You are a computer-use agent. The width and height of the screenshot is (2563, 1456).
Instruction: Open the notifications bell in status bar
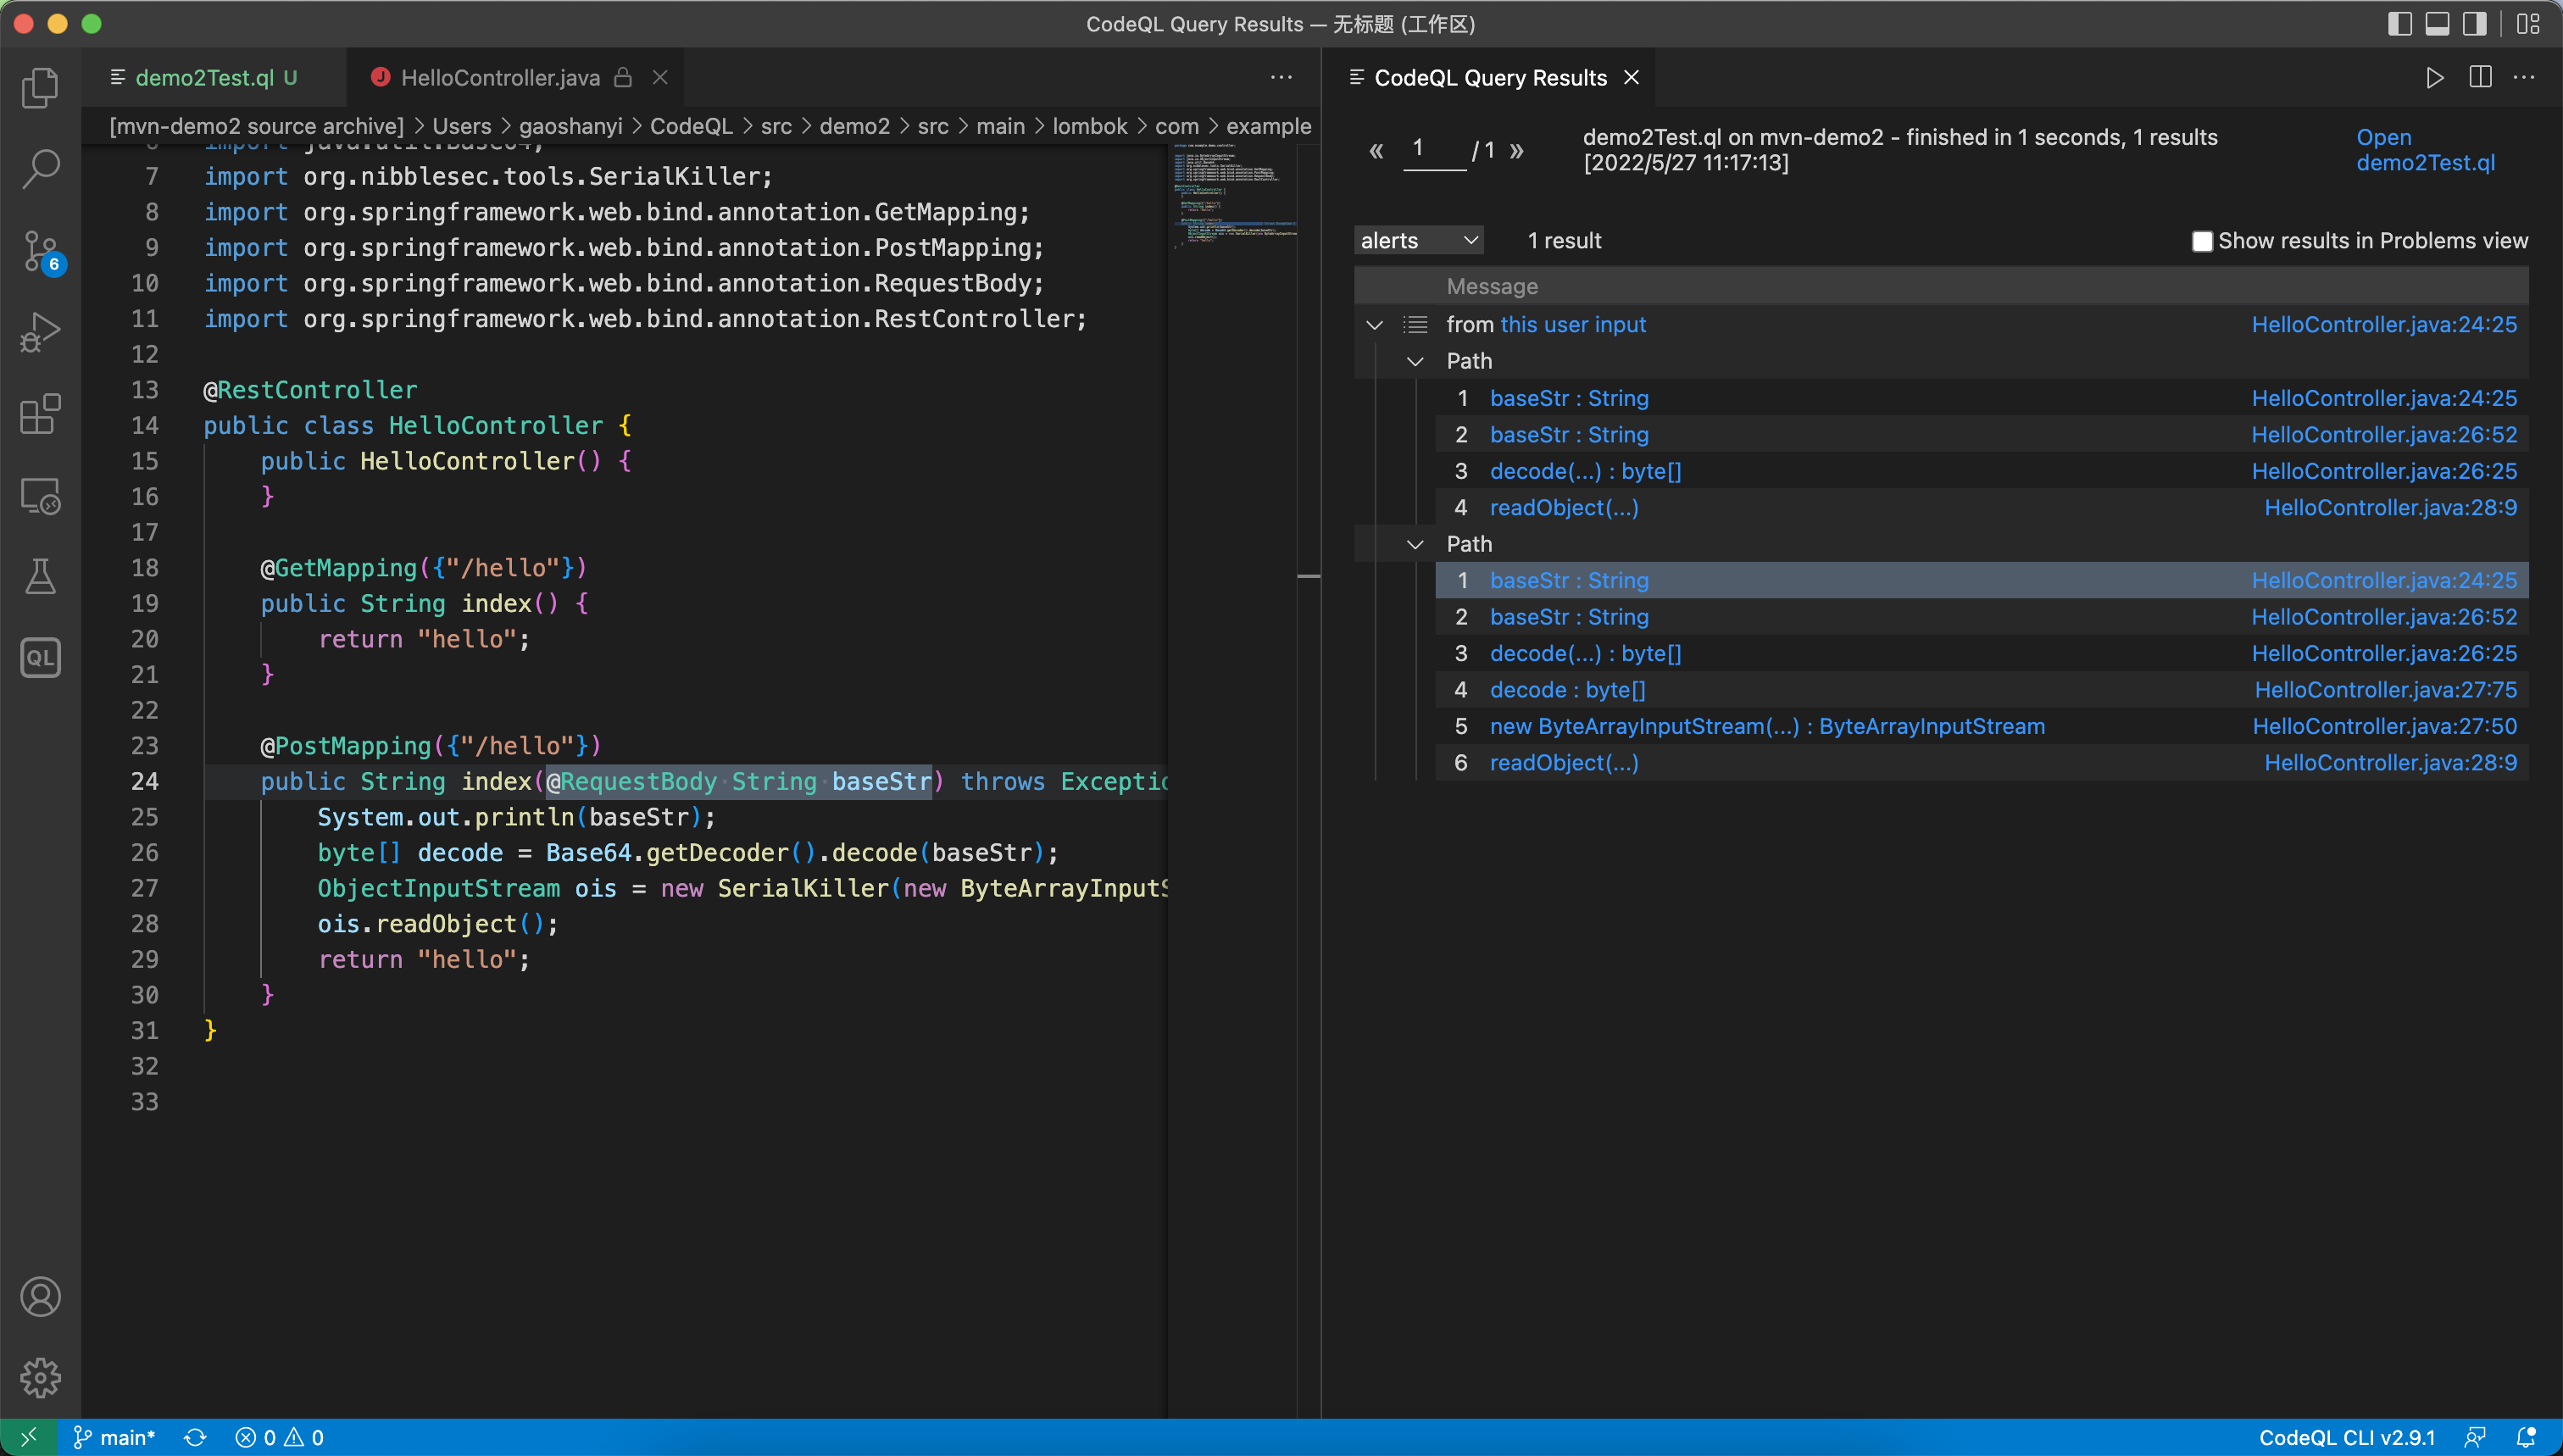click(2526, 1437)
